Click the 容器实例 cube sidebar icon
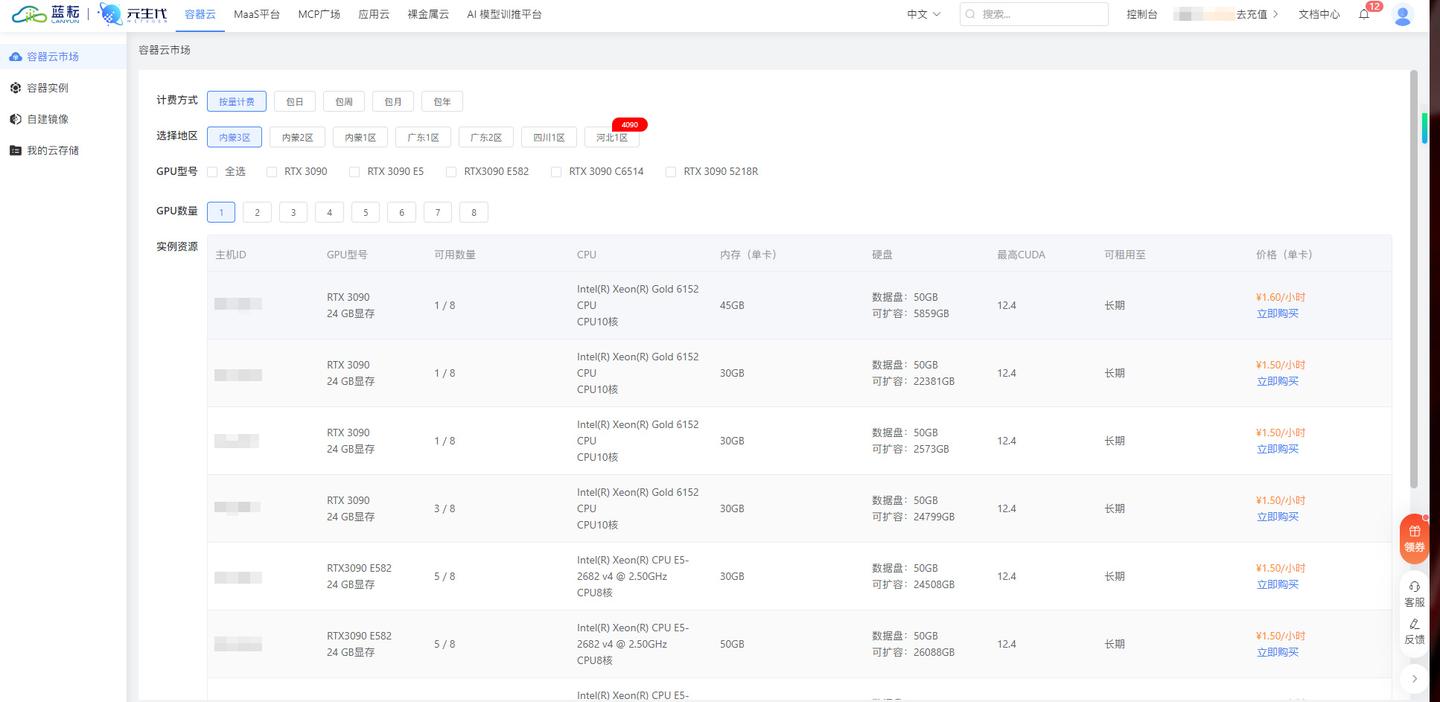Screen dimensions: 1440x702 [15, 88]
